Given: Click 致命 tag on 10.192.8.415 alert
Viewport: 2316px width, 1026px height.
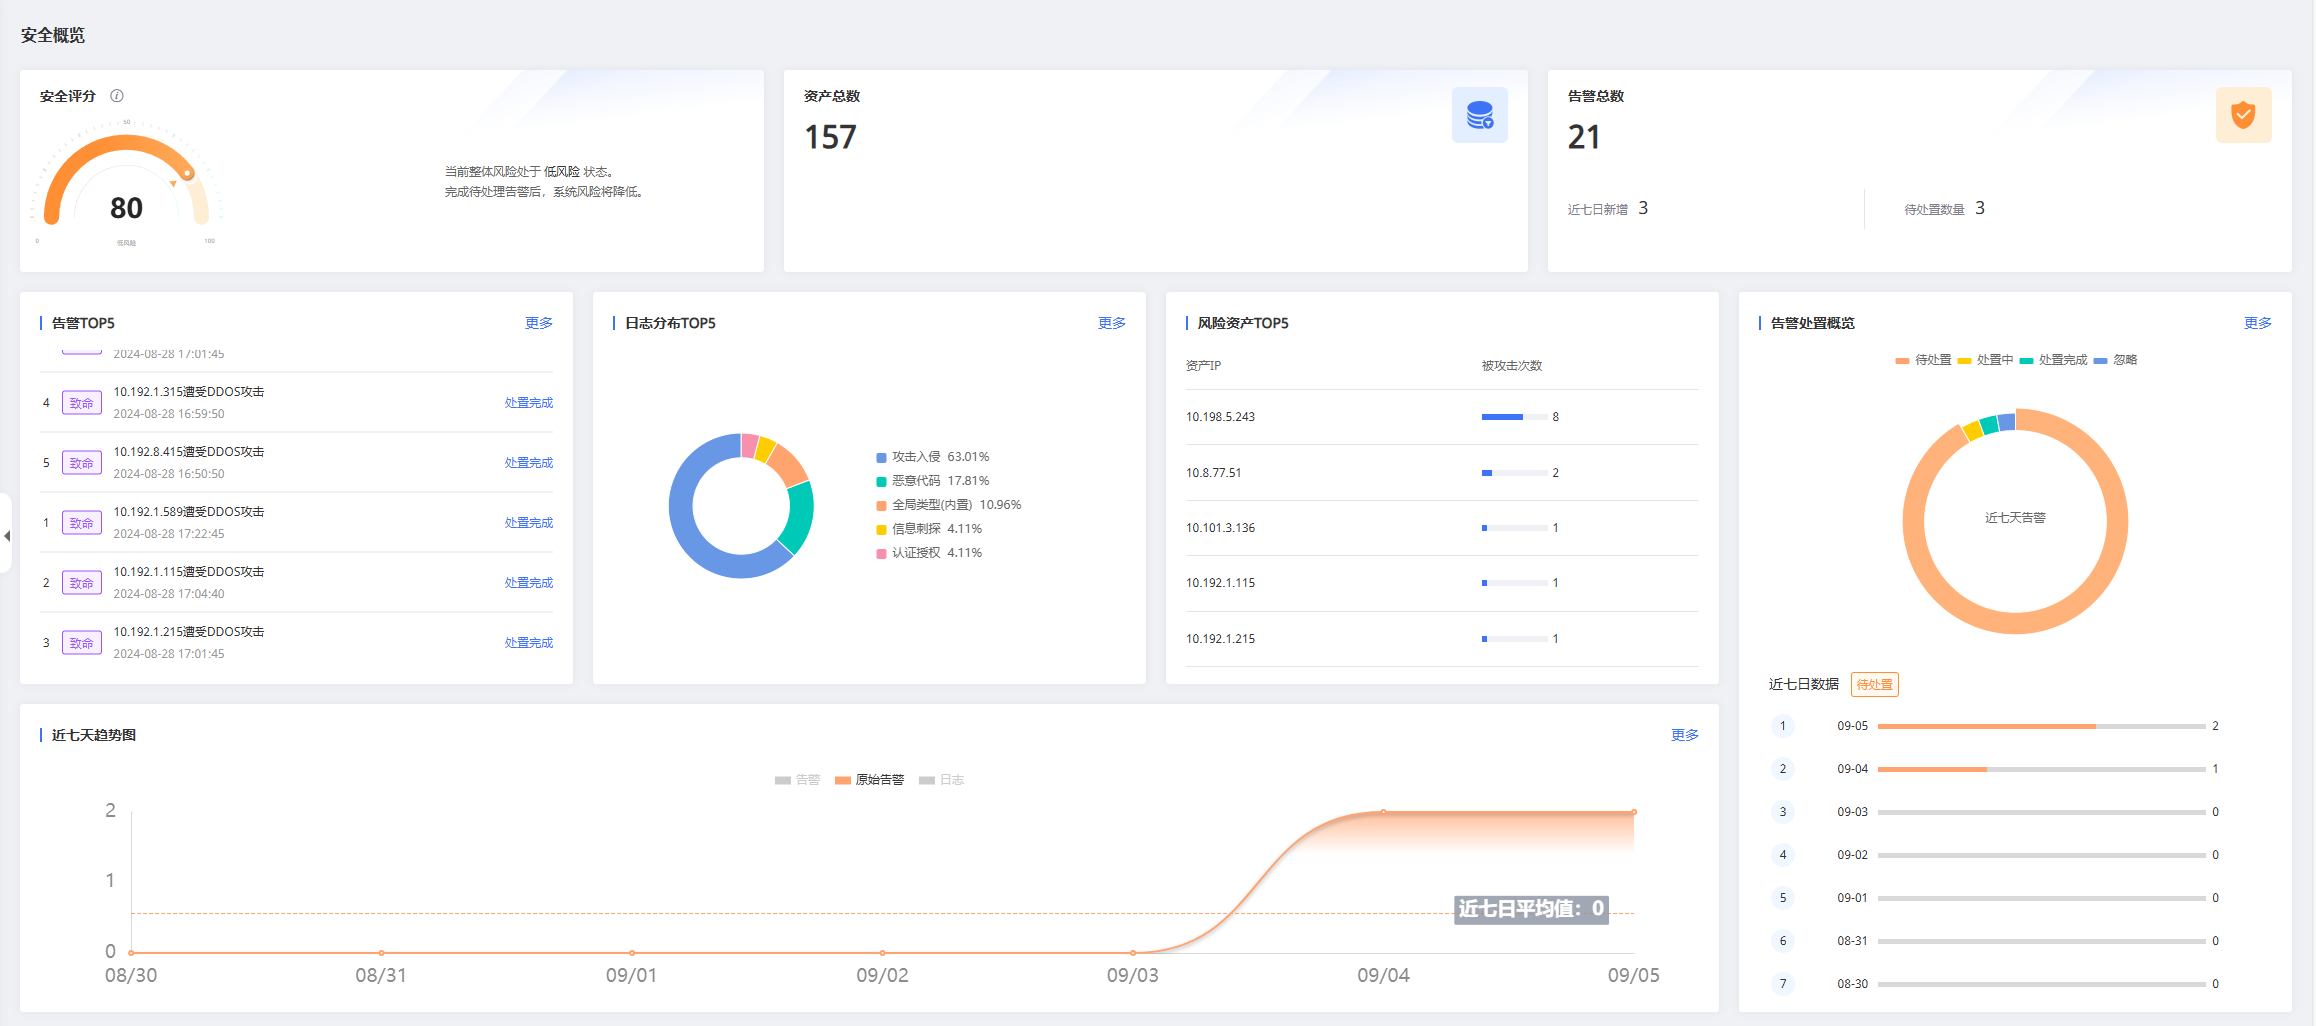Looking at the screenshot, I should tap(82, 463).
